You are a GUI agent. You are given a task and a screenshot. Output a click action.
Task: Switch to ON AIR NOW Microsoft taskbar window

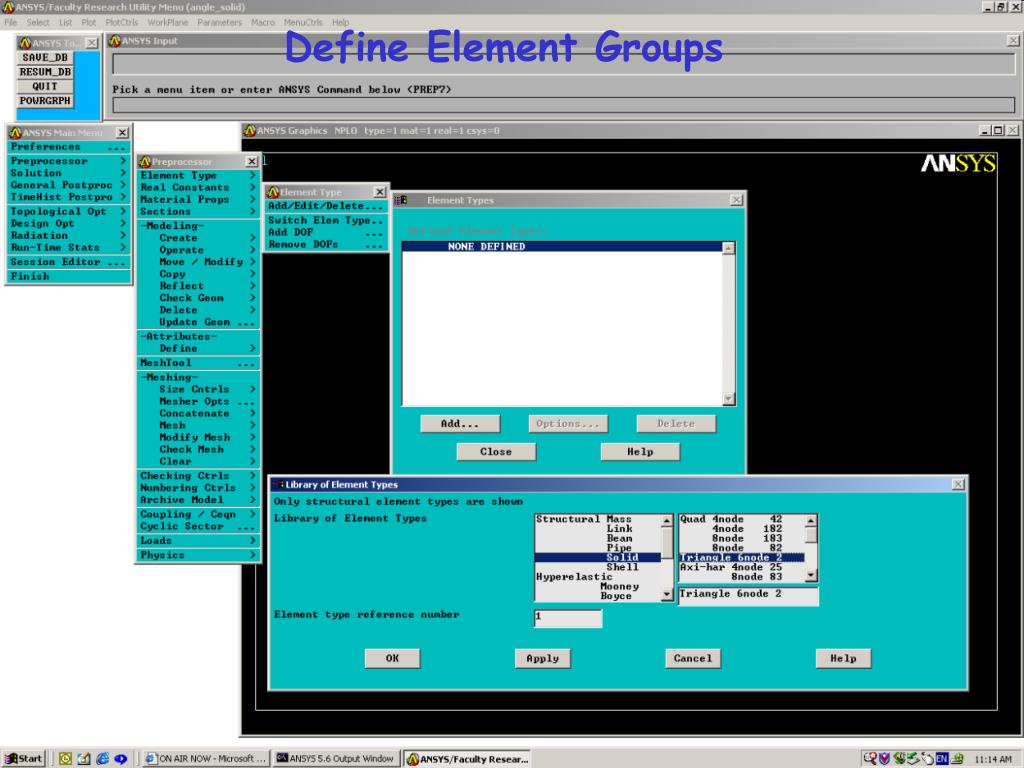click(x=206, y=758)
